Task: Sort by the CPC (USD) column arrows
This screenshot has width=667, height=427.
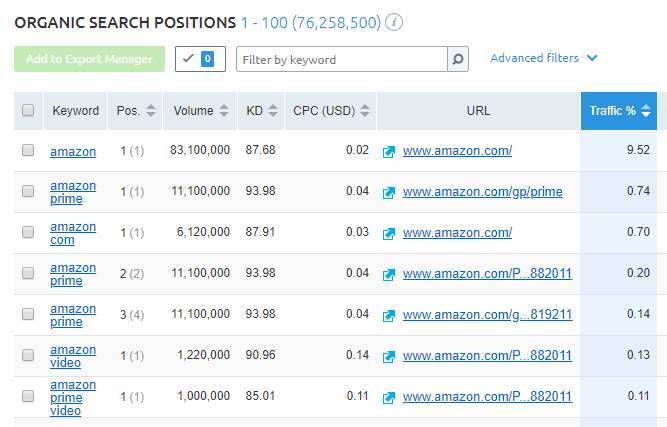Action: (365, 111)
